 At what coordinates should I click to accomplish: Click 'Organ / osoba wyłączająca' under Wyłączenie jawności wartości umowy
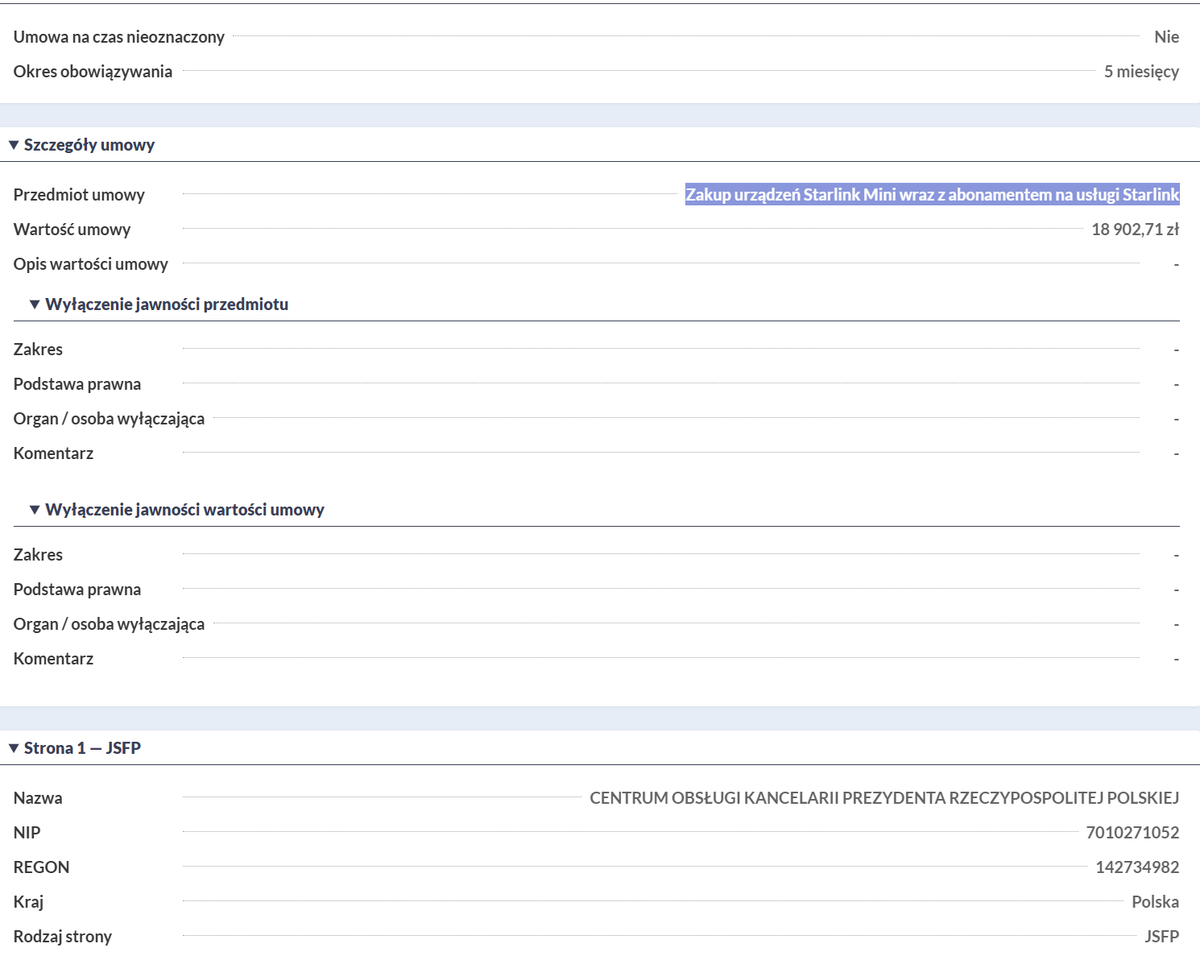click(x=109, y=624)
